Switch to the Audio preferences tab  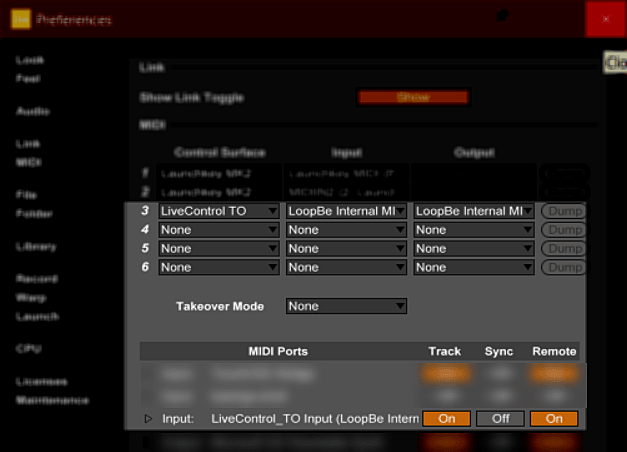pos(33,111)
